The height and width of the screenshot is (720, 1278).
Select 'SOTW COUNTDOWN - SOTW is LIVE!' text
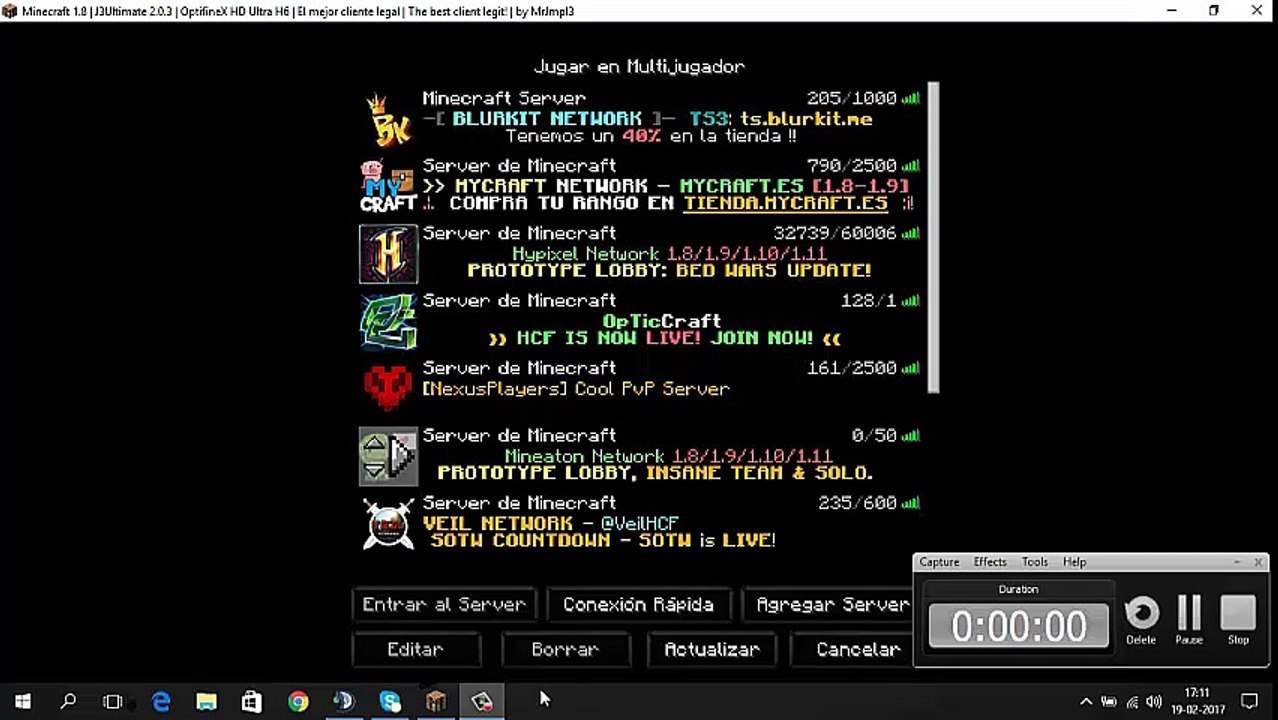point(603,540)
